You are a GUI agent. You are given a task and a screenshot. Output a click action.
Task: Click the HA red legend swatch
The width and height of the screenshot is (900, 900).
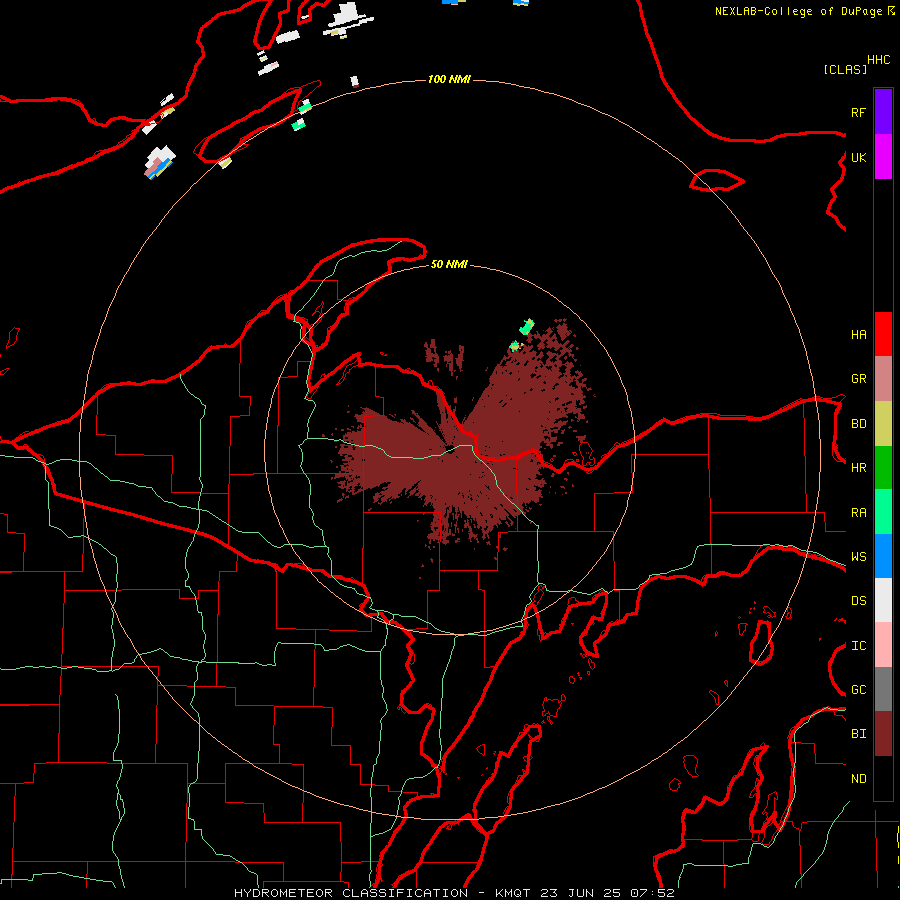(x=883, y=334)
